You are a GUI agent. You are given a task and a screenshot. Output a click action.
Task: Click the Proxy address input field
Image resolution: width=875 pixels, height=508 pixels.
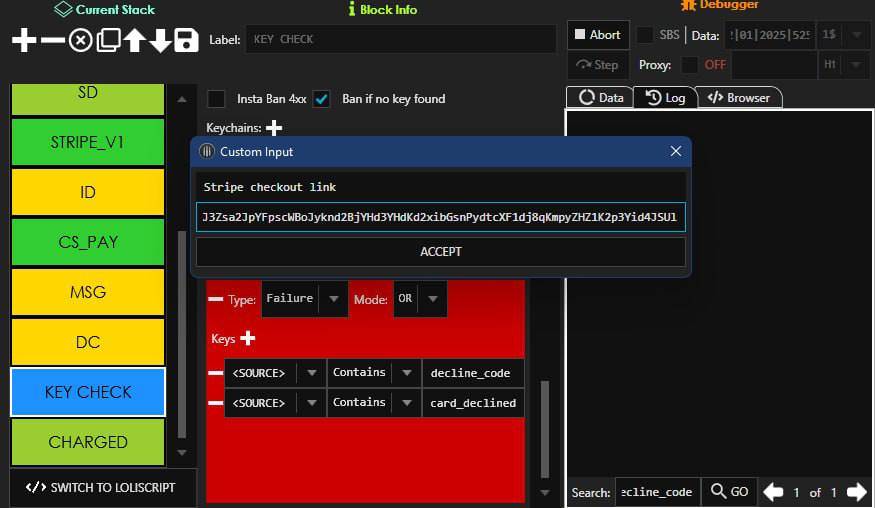point(775,65)
